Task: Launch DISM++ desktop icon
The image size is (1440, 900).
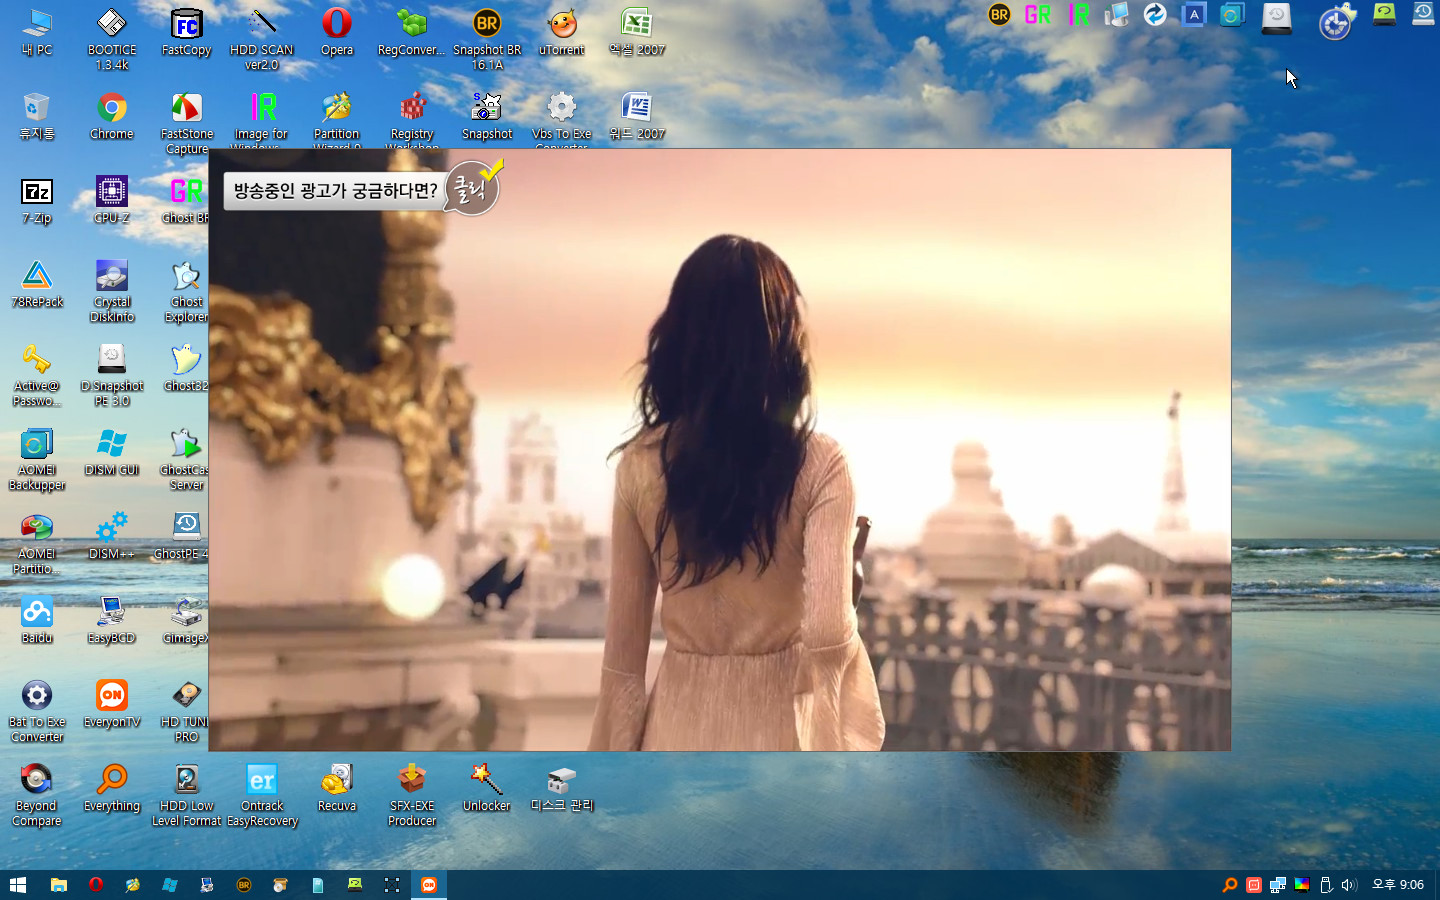Action: click(x=112, y=536)
